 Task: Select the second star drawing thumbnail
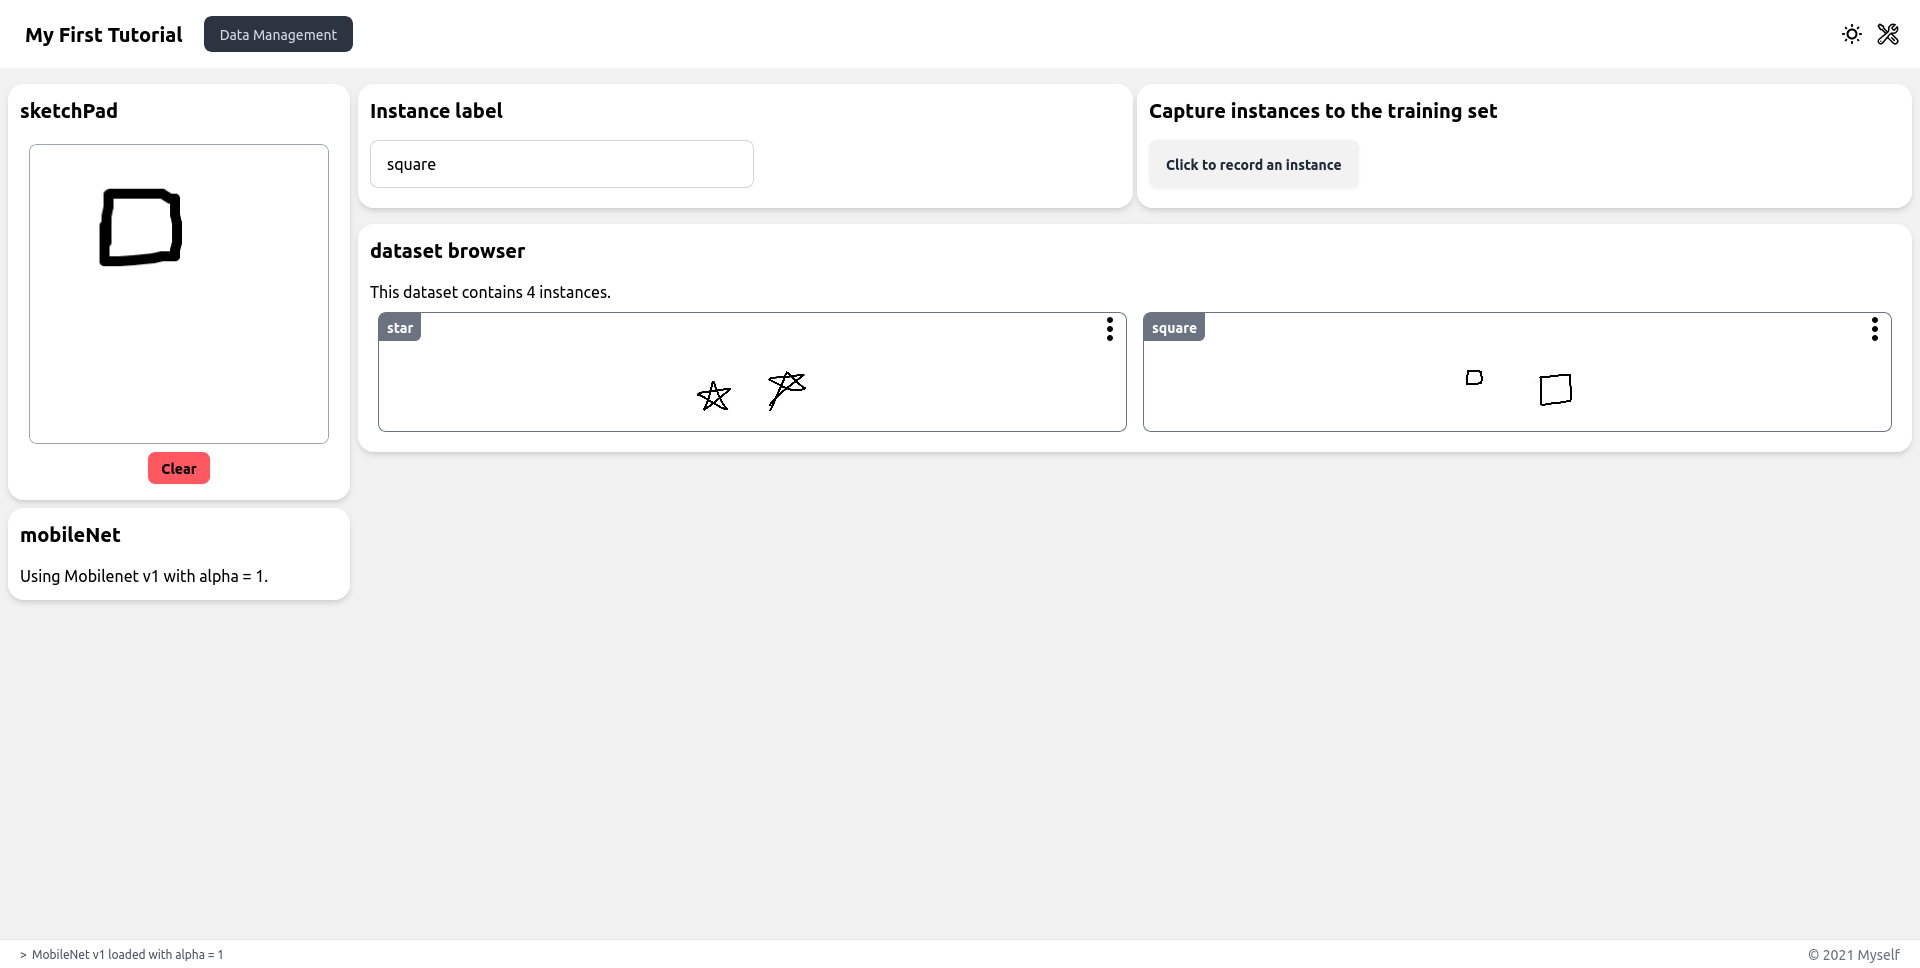(x=787, y=390)
